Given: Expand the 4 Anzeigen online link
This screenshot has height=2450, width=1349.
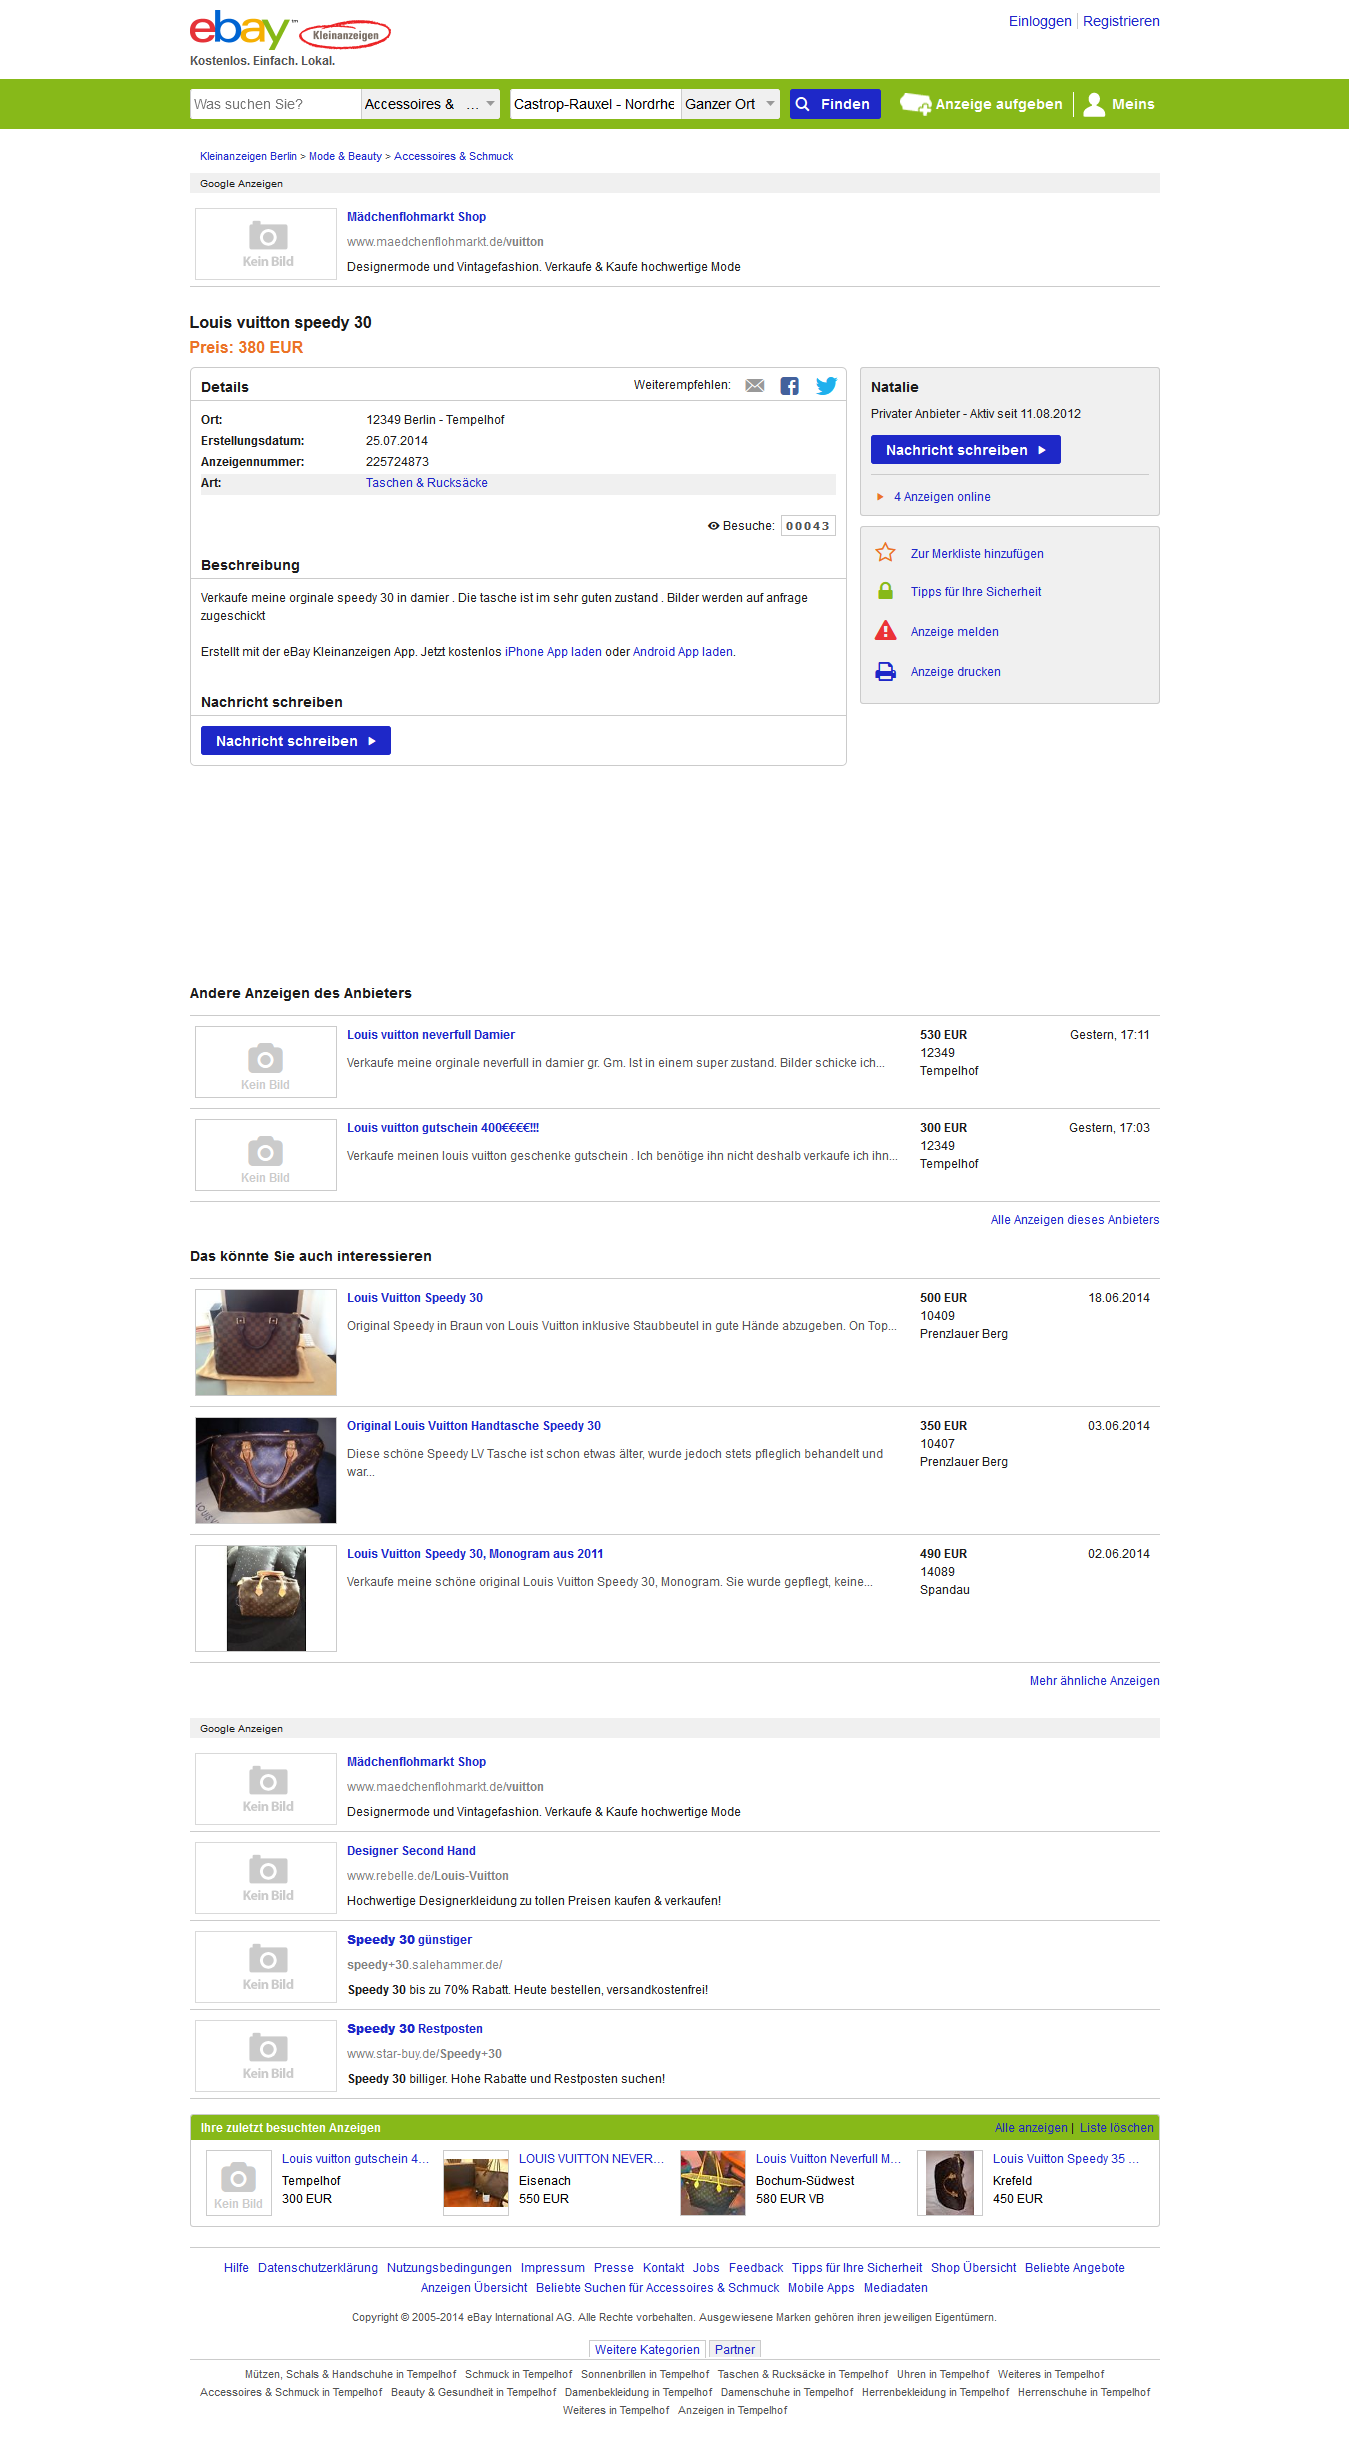Looking at the screenshot, I should pos(942,497).
